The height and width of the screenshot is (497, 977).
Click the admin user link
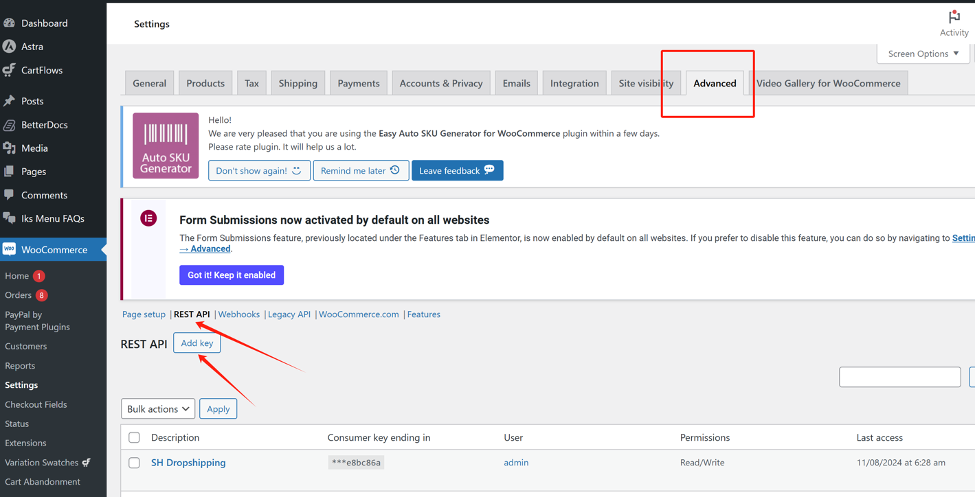516,463
